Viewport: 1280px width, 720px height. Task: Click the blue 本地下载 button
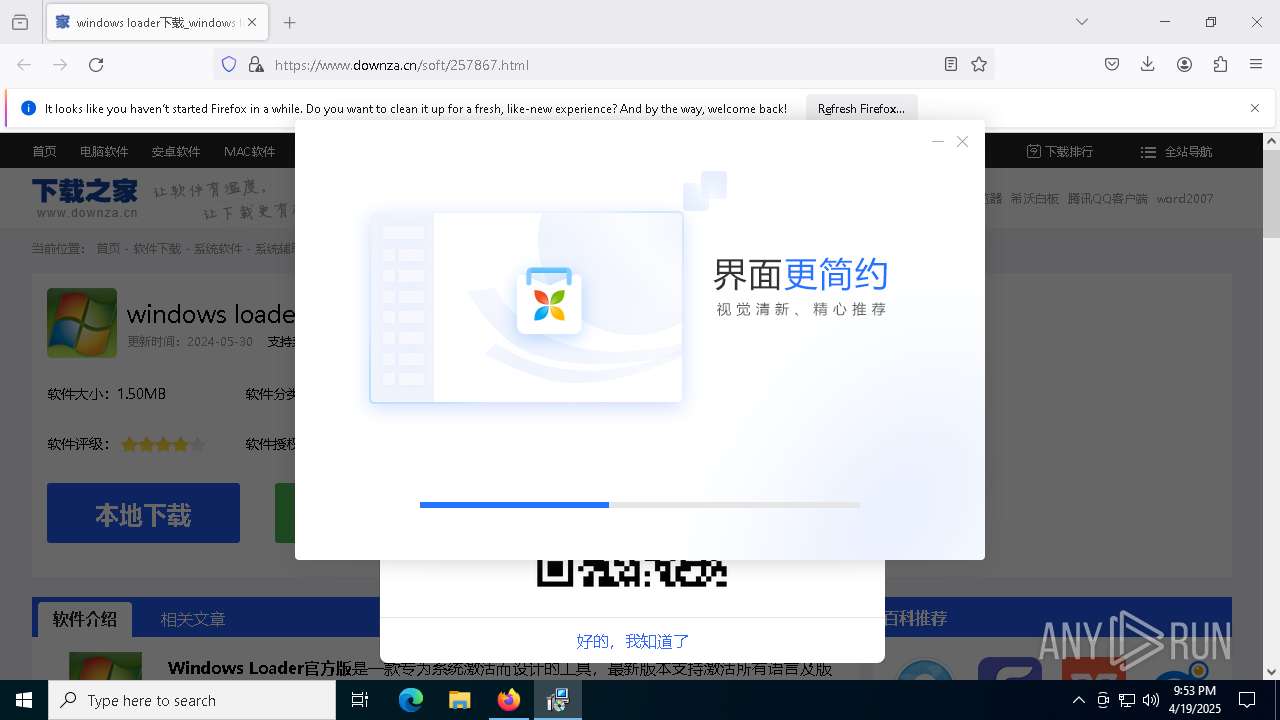click(x=143, y=513)
